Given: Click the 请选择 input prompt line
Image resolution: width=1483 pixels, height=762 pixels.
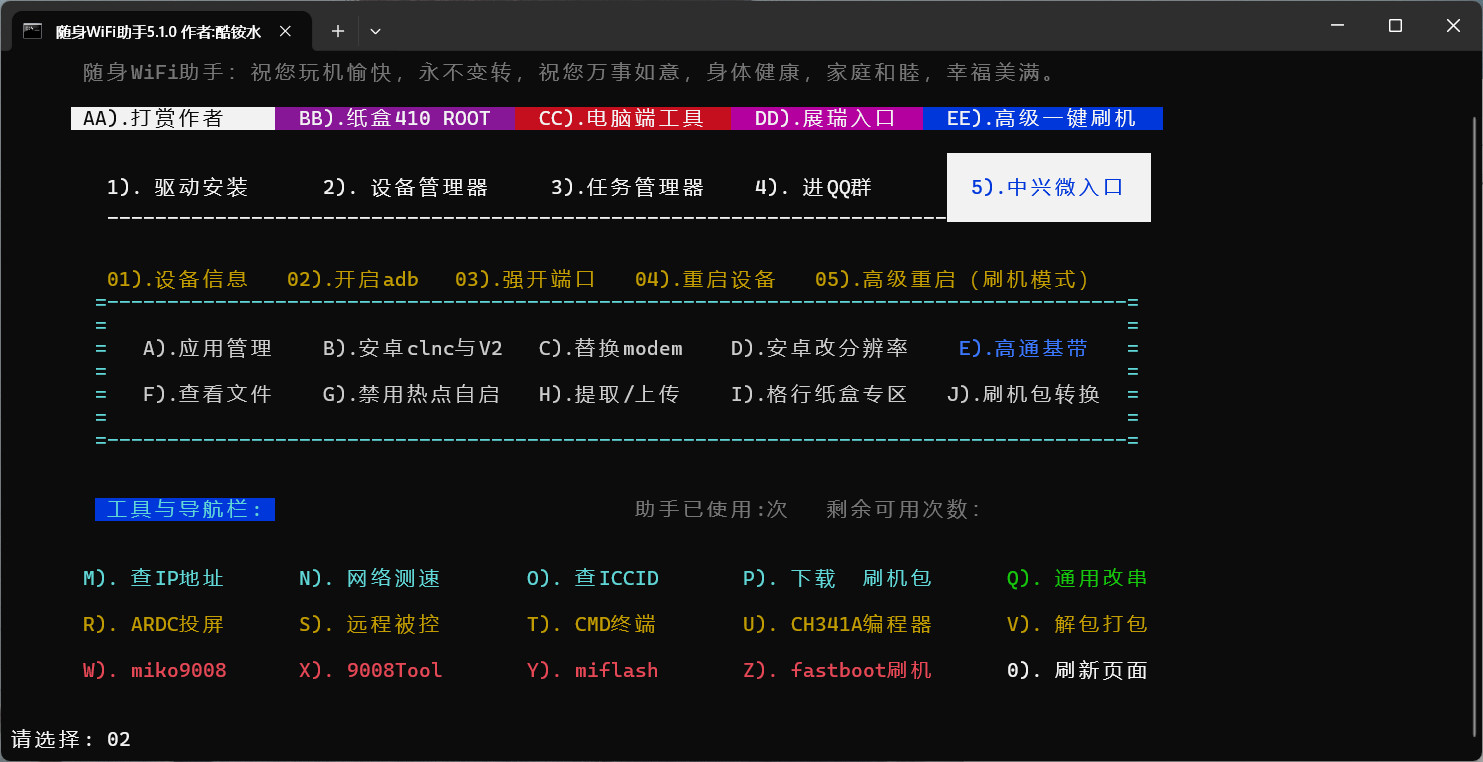Looking at the screenshot, I should [x=70, y=740].
